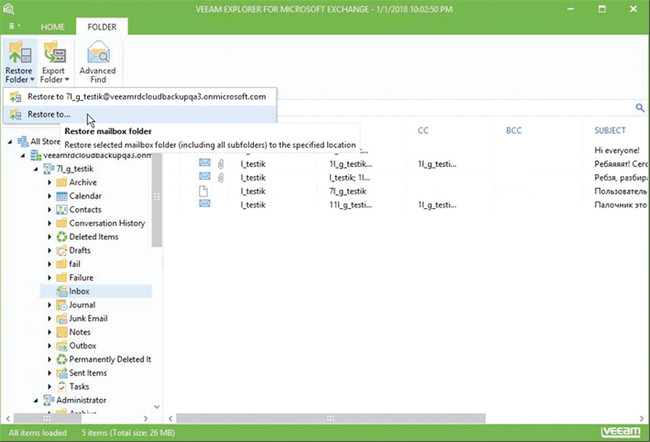Expand the Conversation History folder
Image resolution: width=650 pixels, height=442 pixels.
click(49, 223)
